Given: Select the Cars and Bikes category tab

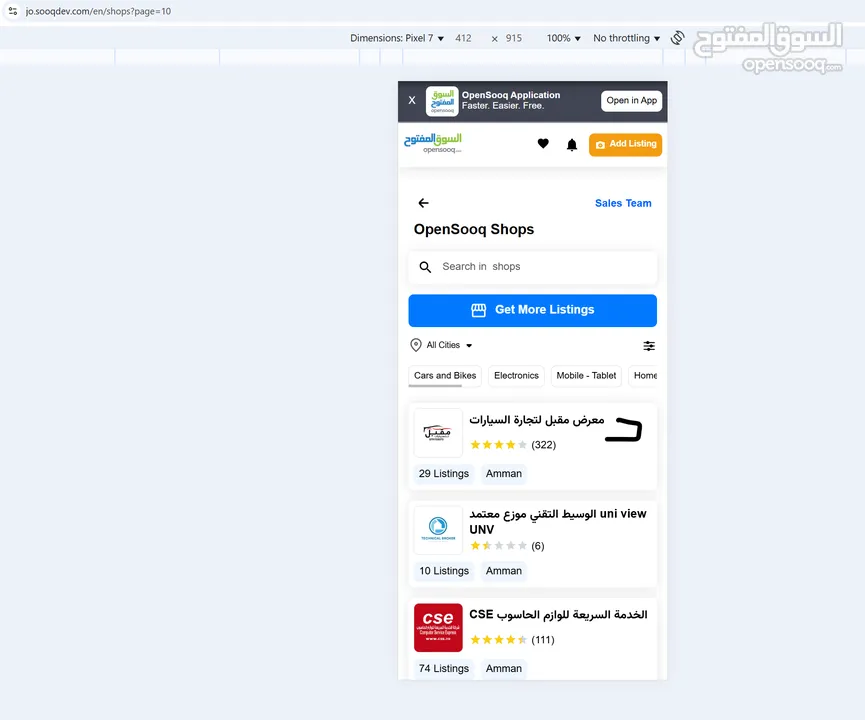Looking at the screenshot, I should pos(445,376).
